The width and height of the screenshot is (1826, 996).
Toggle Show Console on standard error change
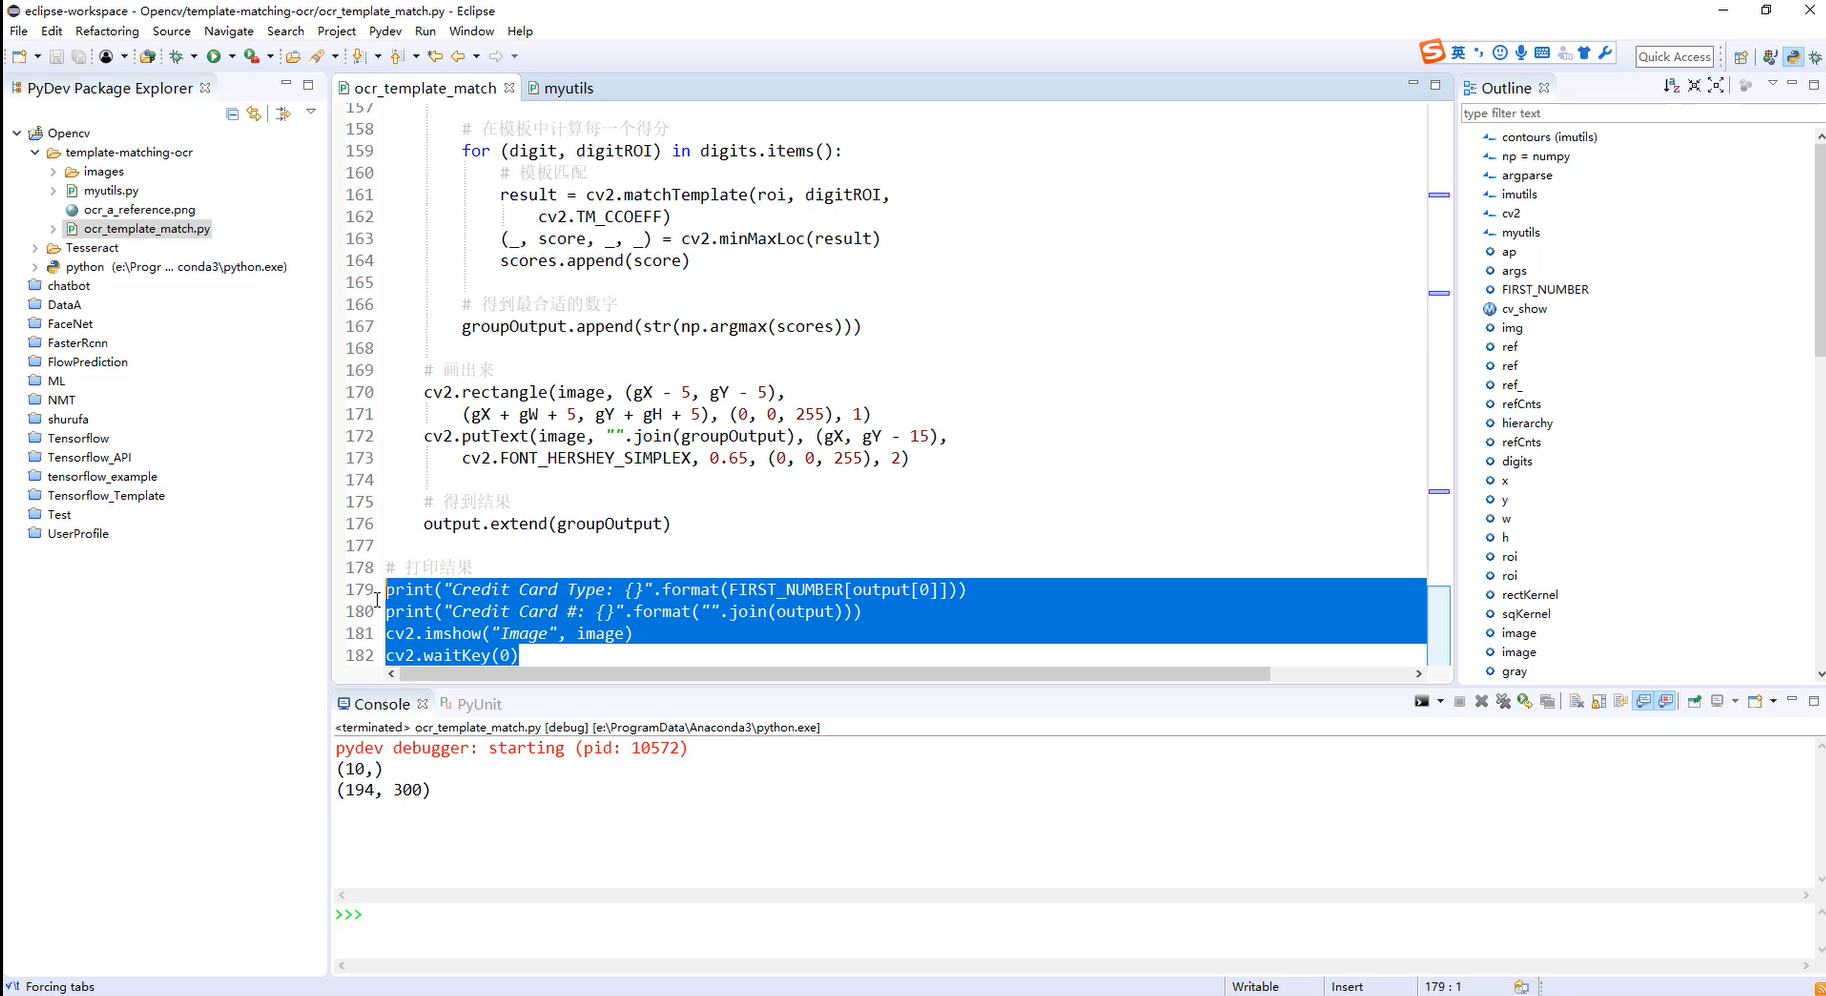click(x=1665, y=701)
